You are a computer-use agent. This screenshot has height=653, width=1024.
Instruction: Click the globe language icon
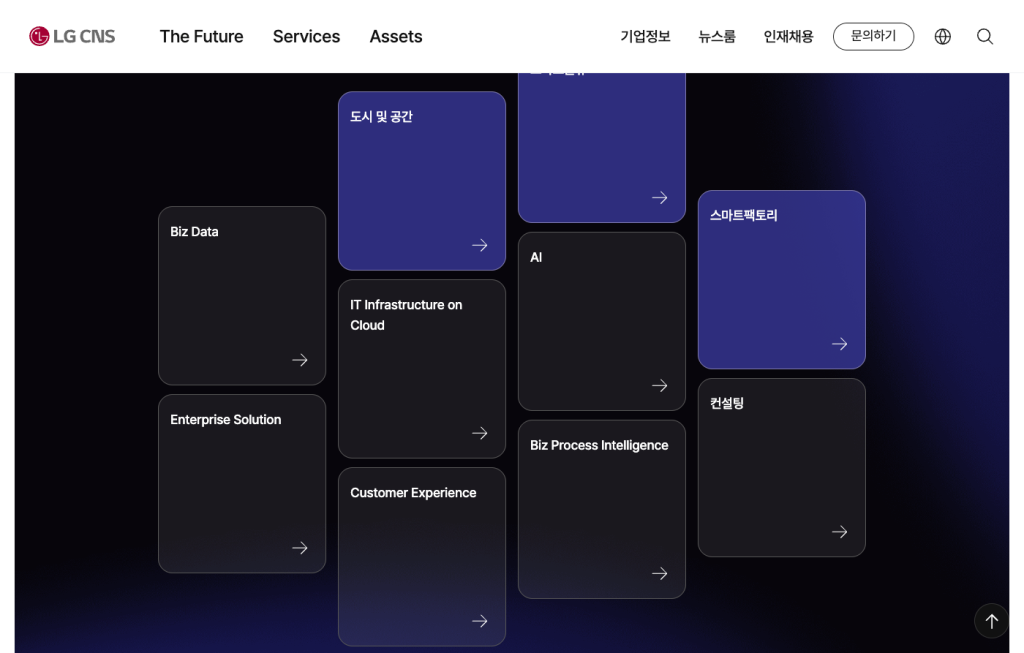[943, 36]
